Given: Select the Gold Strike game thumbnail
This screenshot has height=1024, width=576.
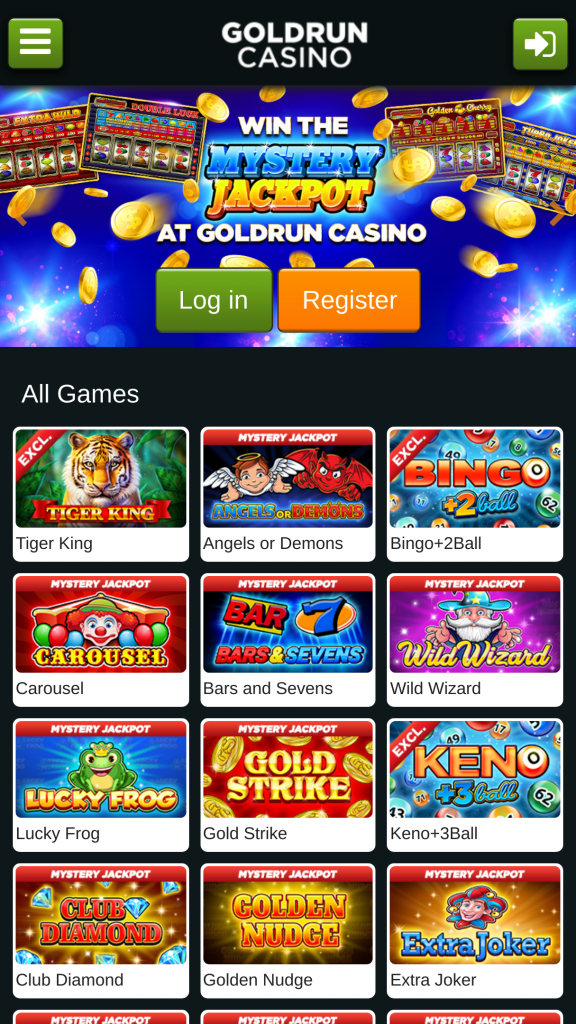Looking at the screenshot, I should point(288,769).
